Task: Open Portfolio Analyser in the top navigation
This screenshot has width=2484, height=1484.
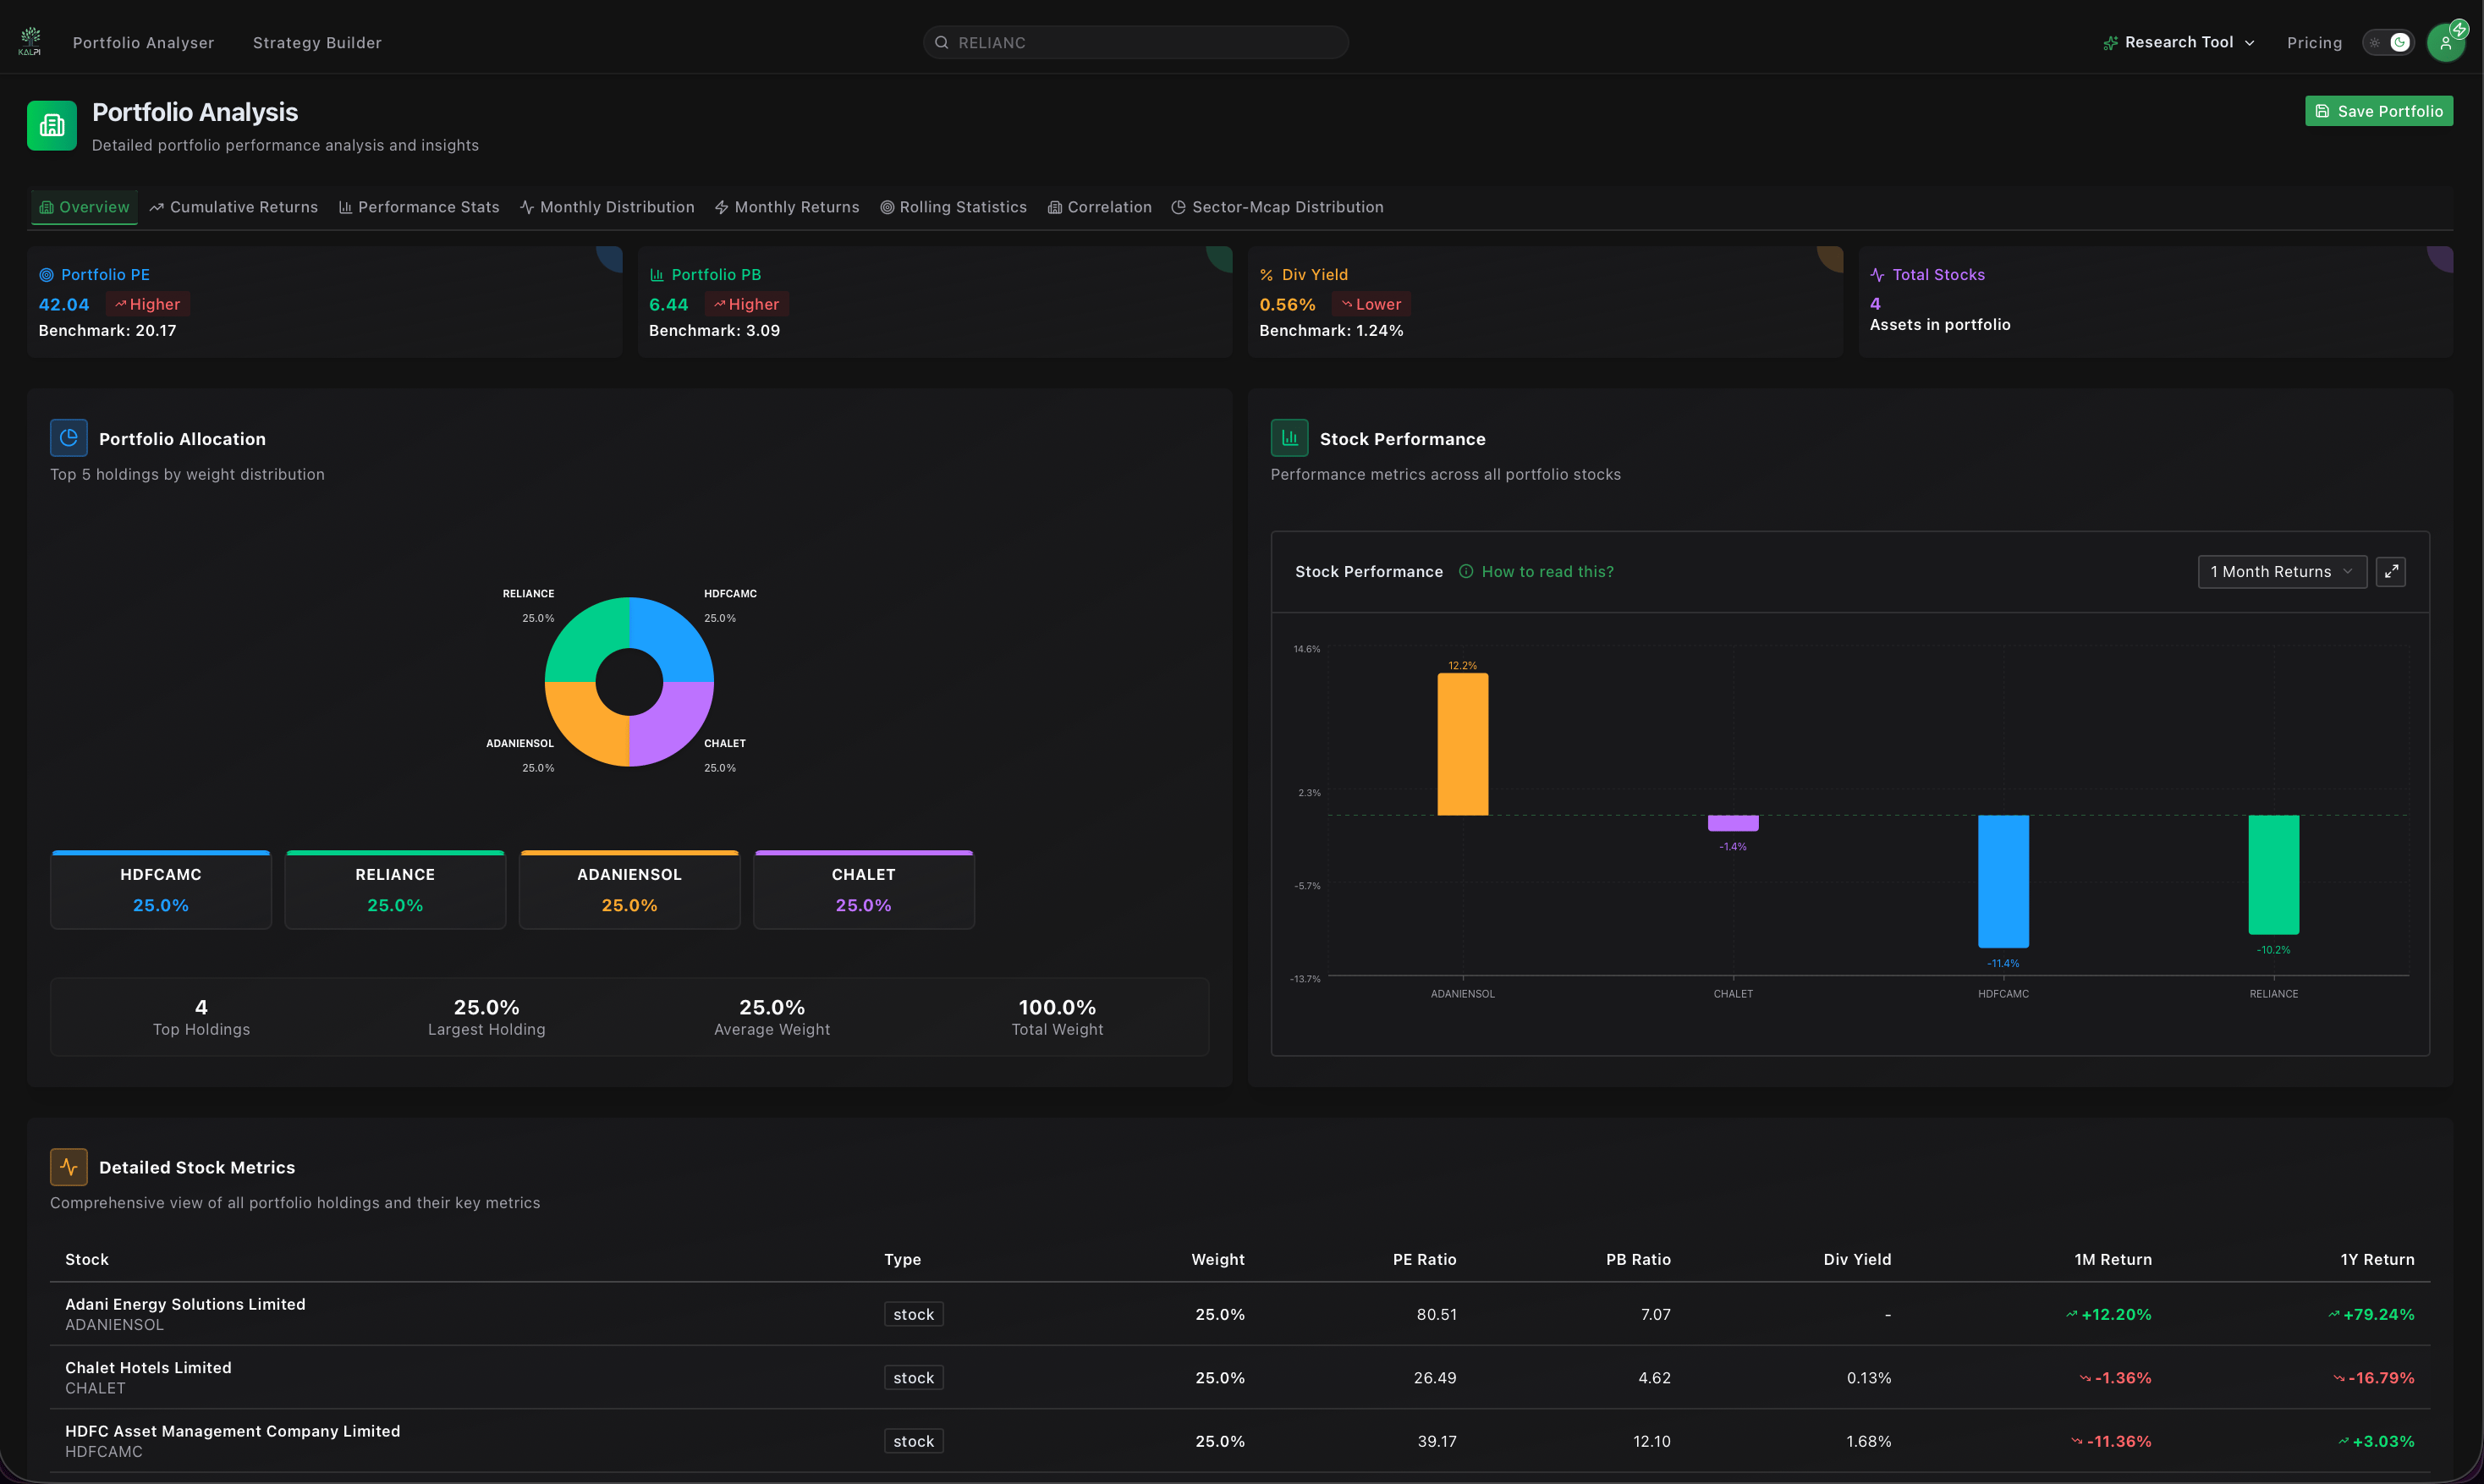Action: pos(143,42)
